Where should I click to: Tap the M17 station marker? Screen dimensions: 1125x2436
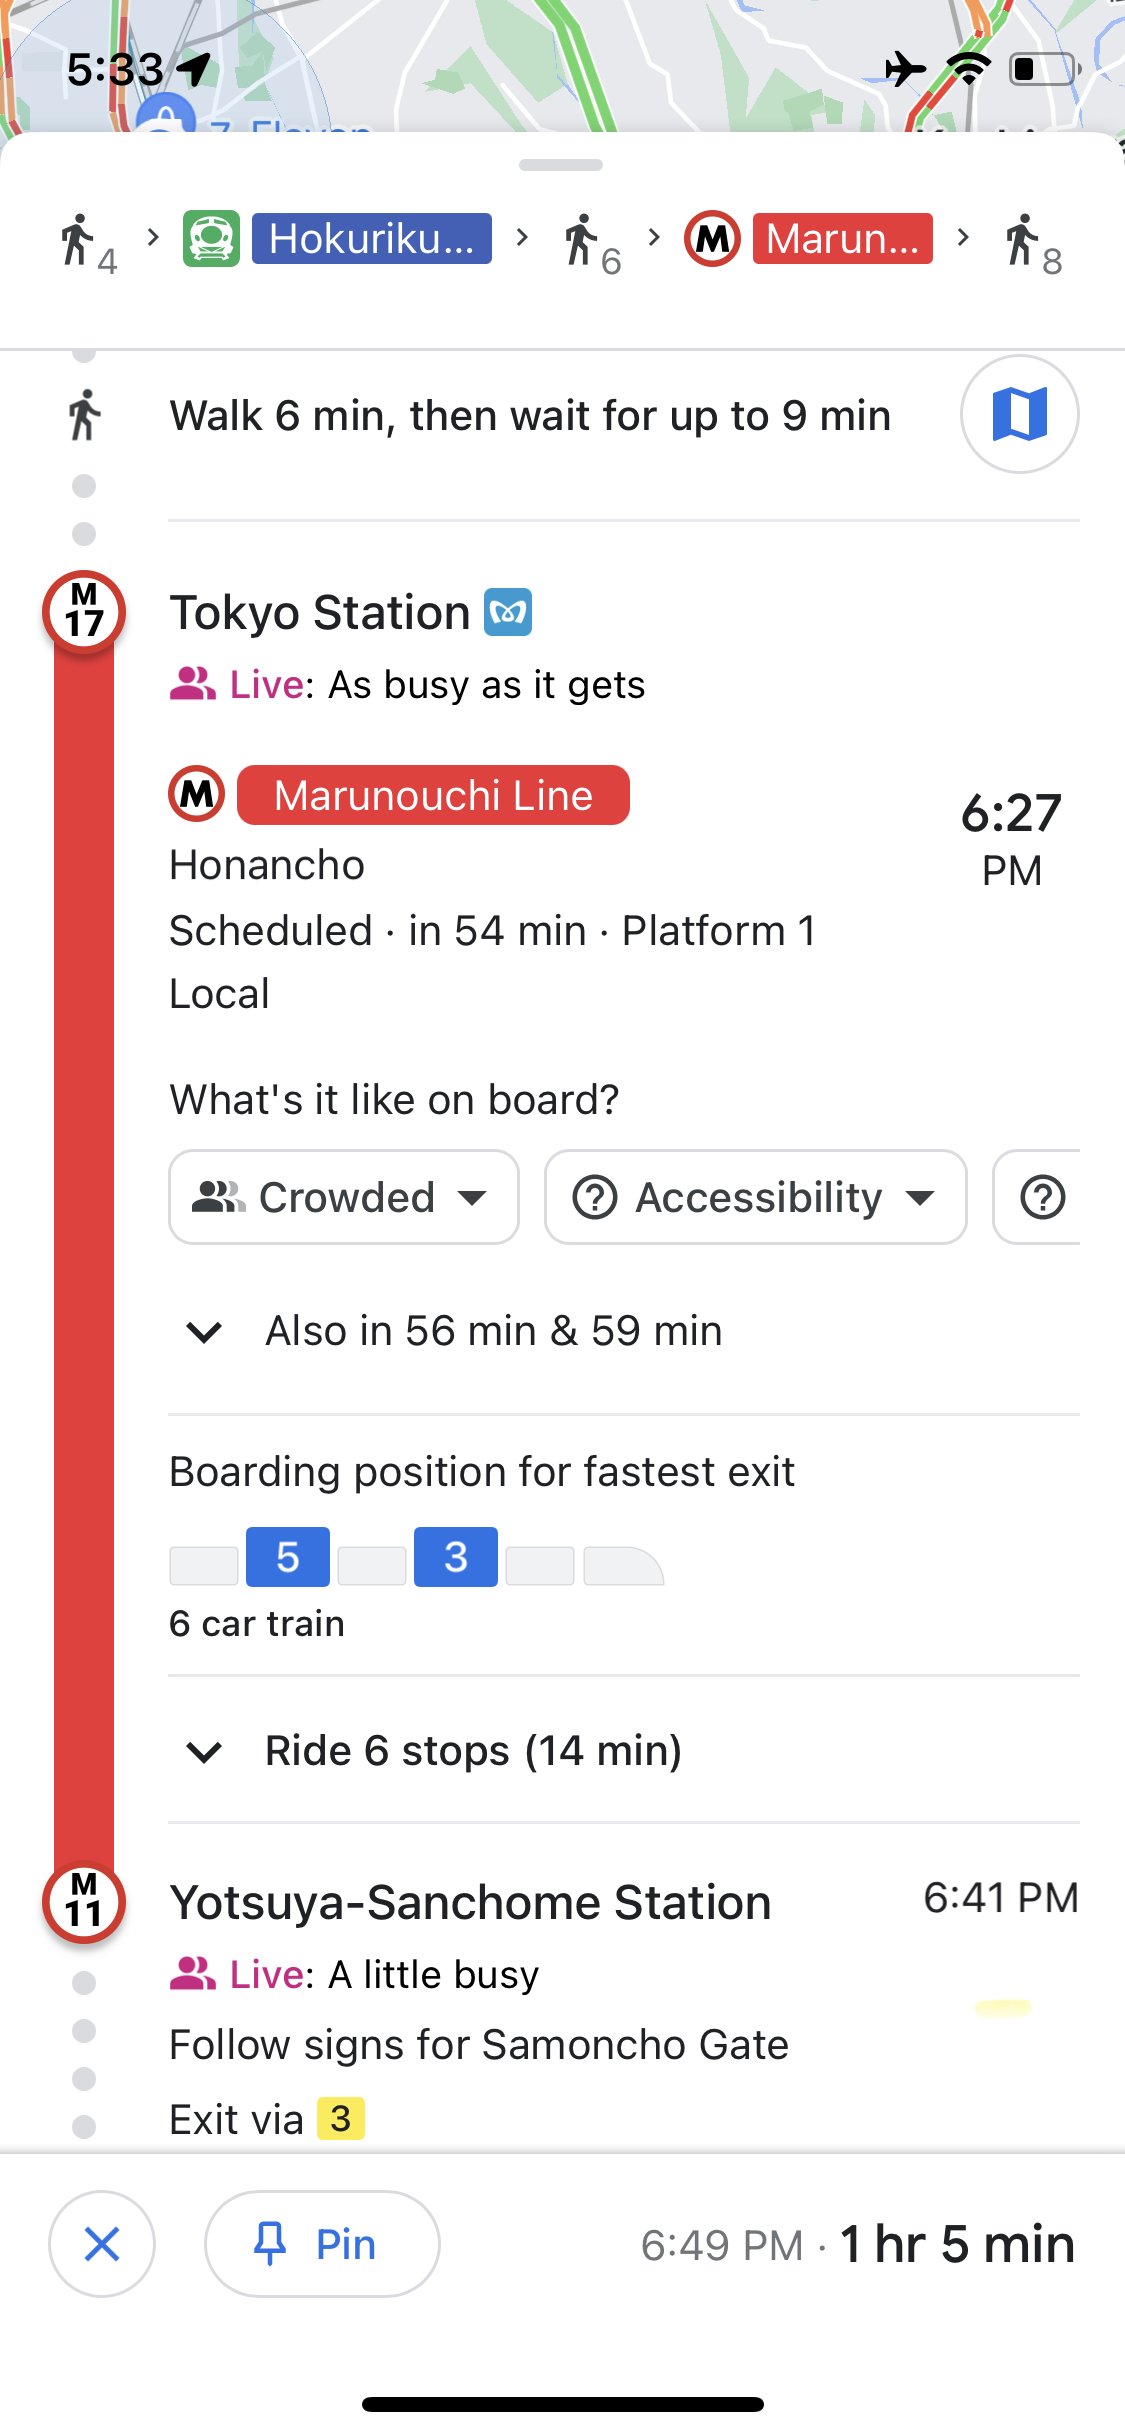tap(84, 611)
